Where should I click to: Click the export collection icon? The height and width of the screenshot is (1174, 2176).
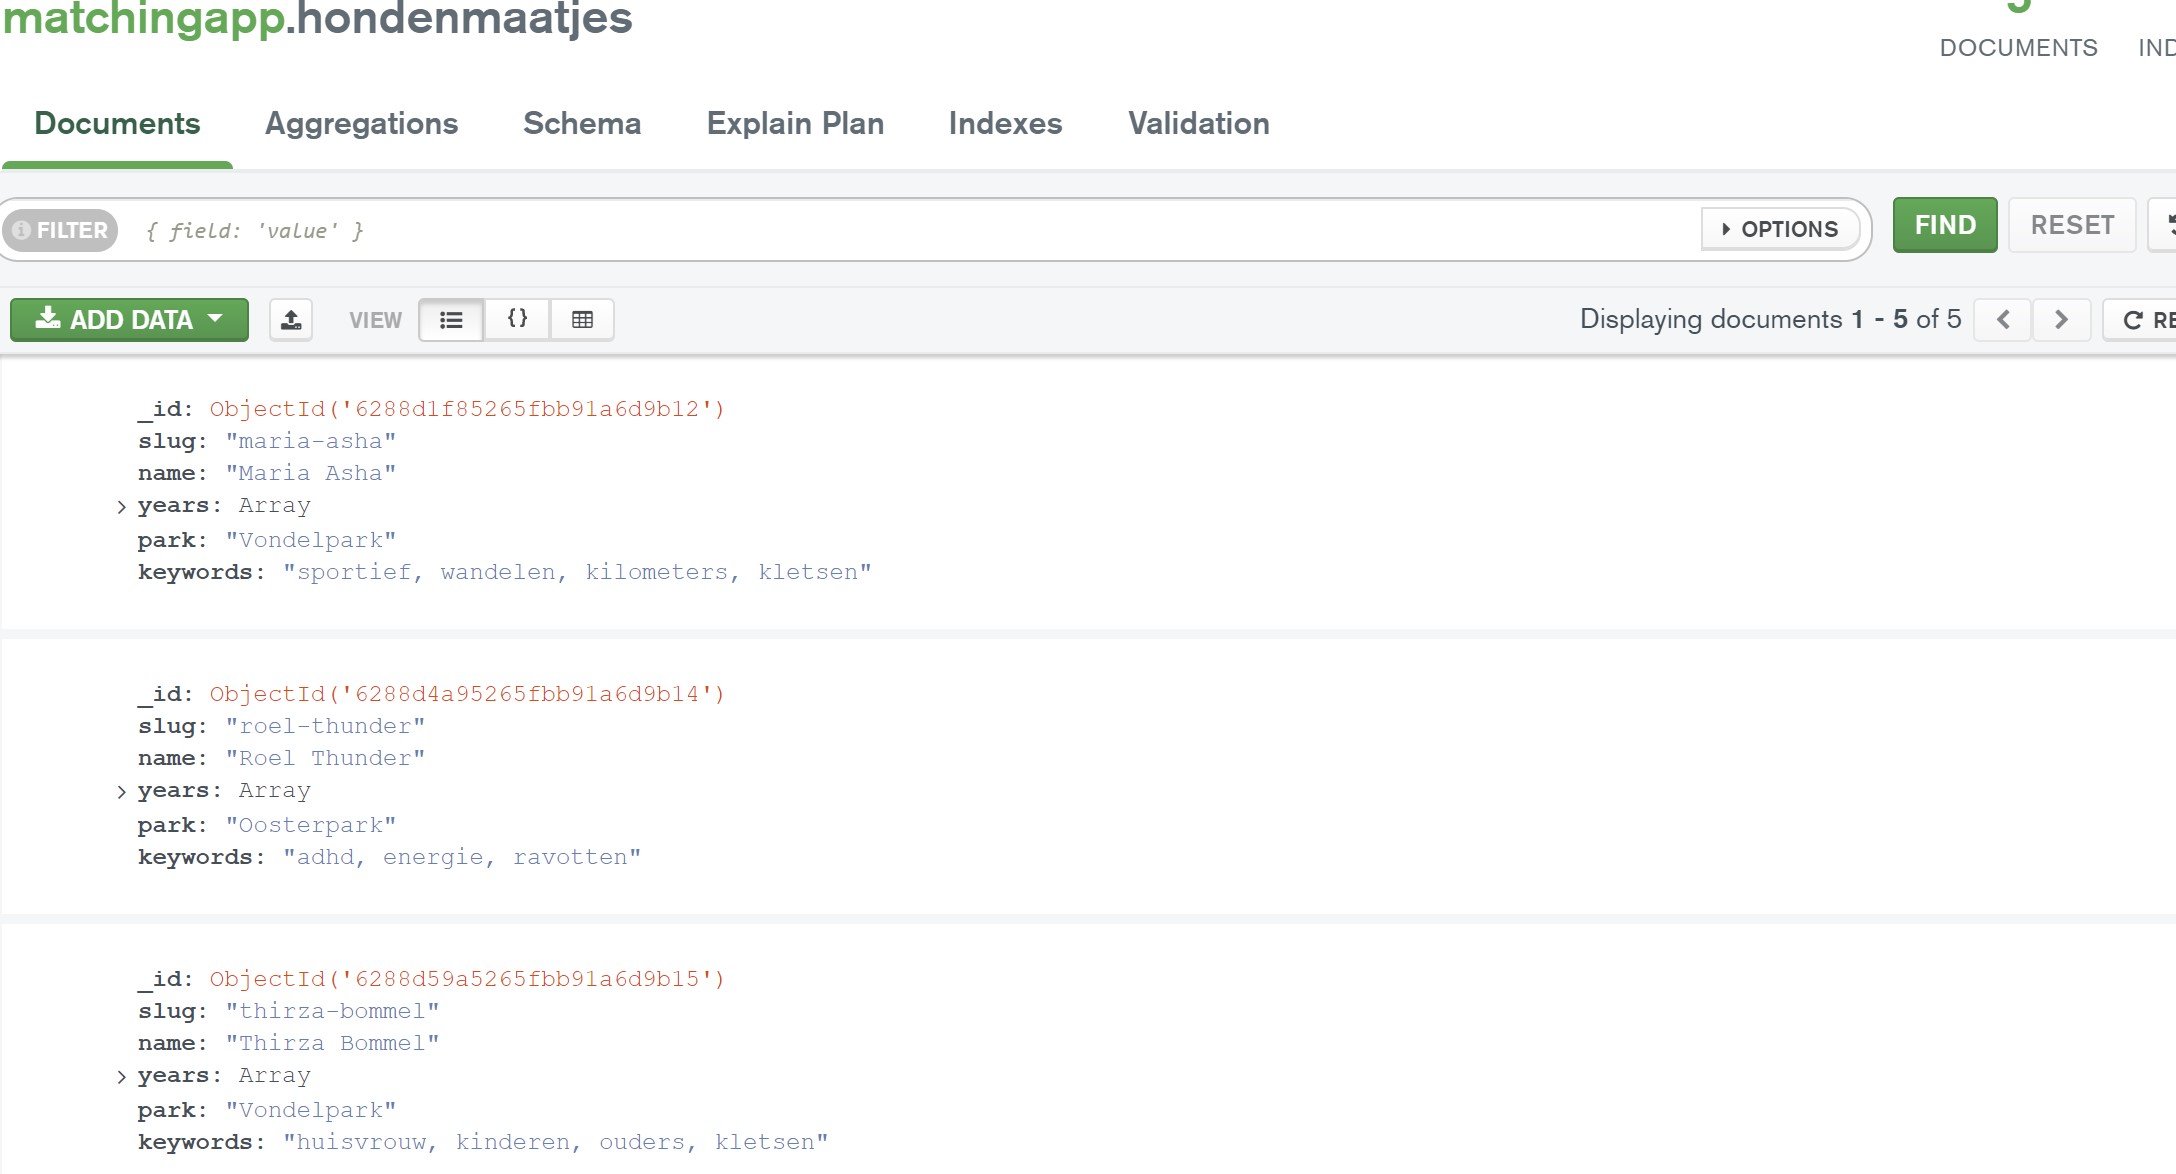pos(291,320)
